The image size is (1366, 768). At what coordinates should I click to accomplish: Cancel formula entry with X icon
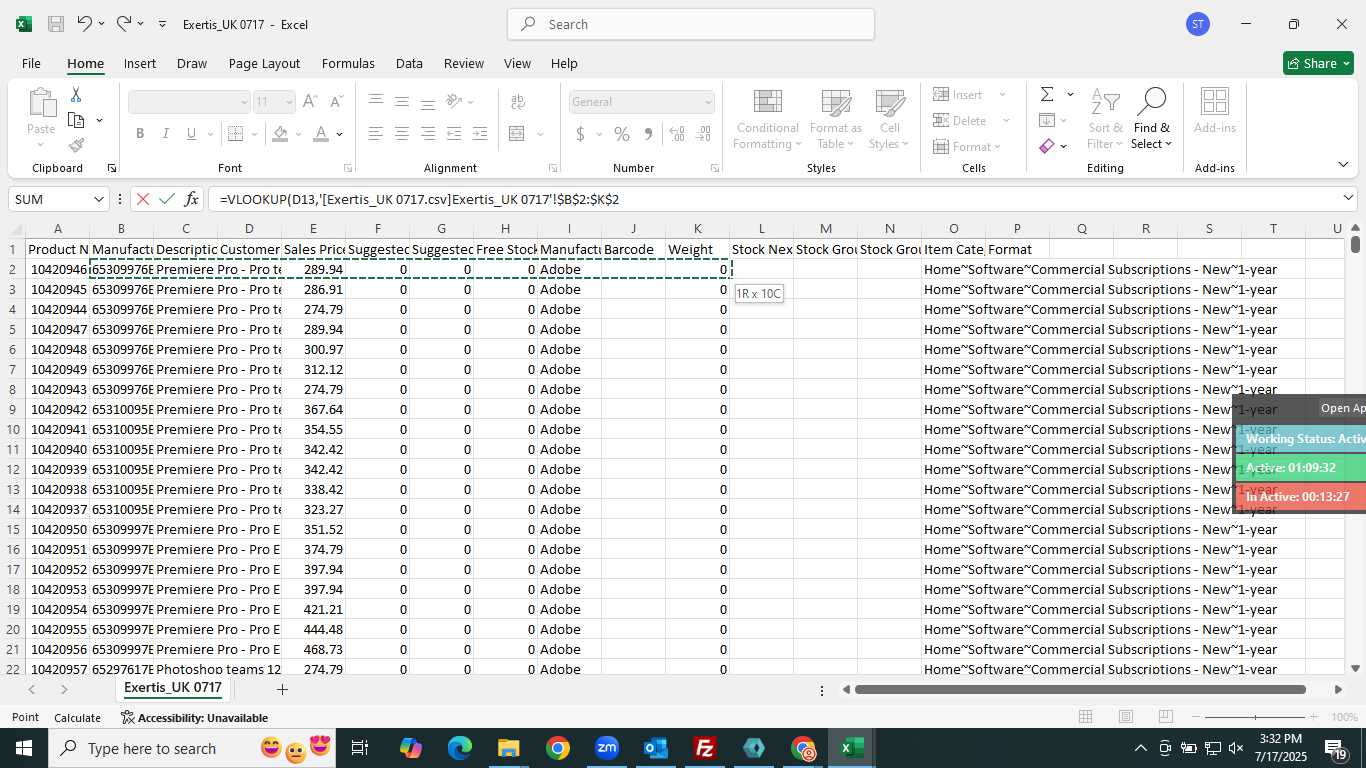(x=143, y=199)
